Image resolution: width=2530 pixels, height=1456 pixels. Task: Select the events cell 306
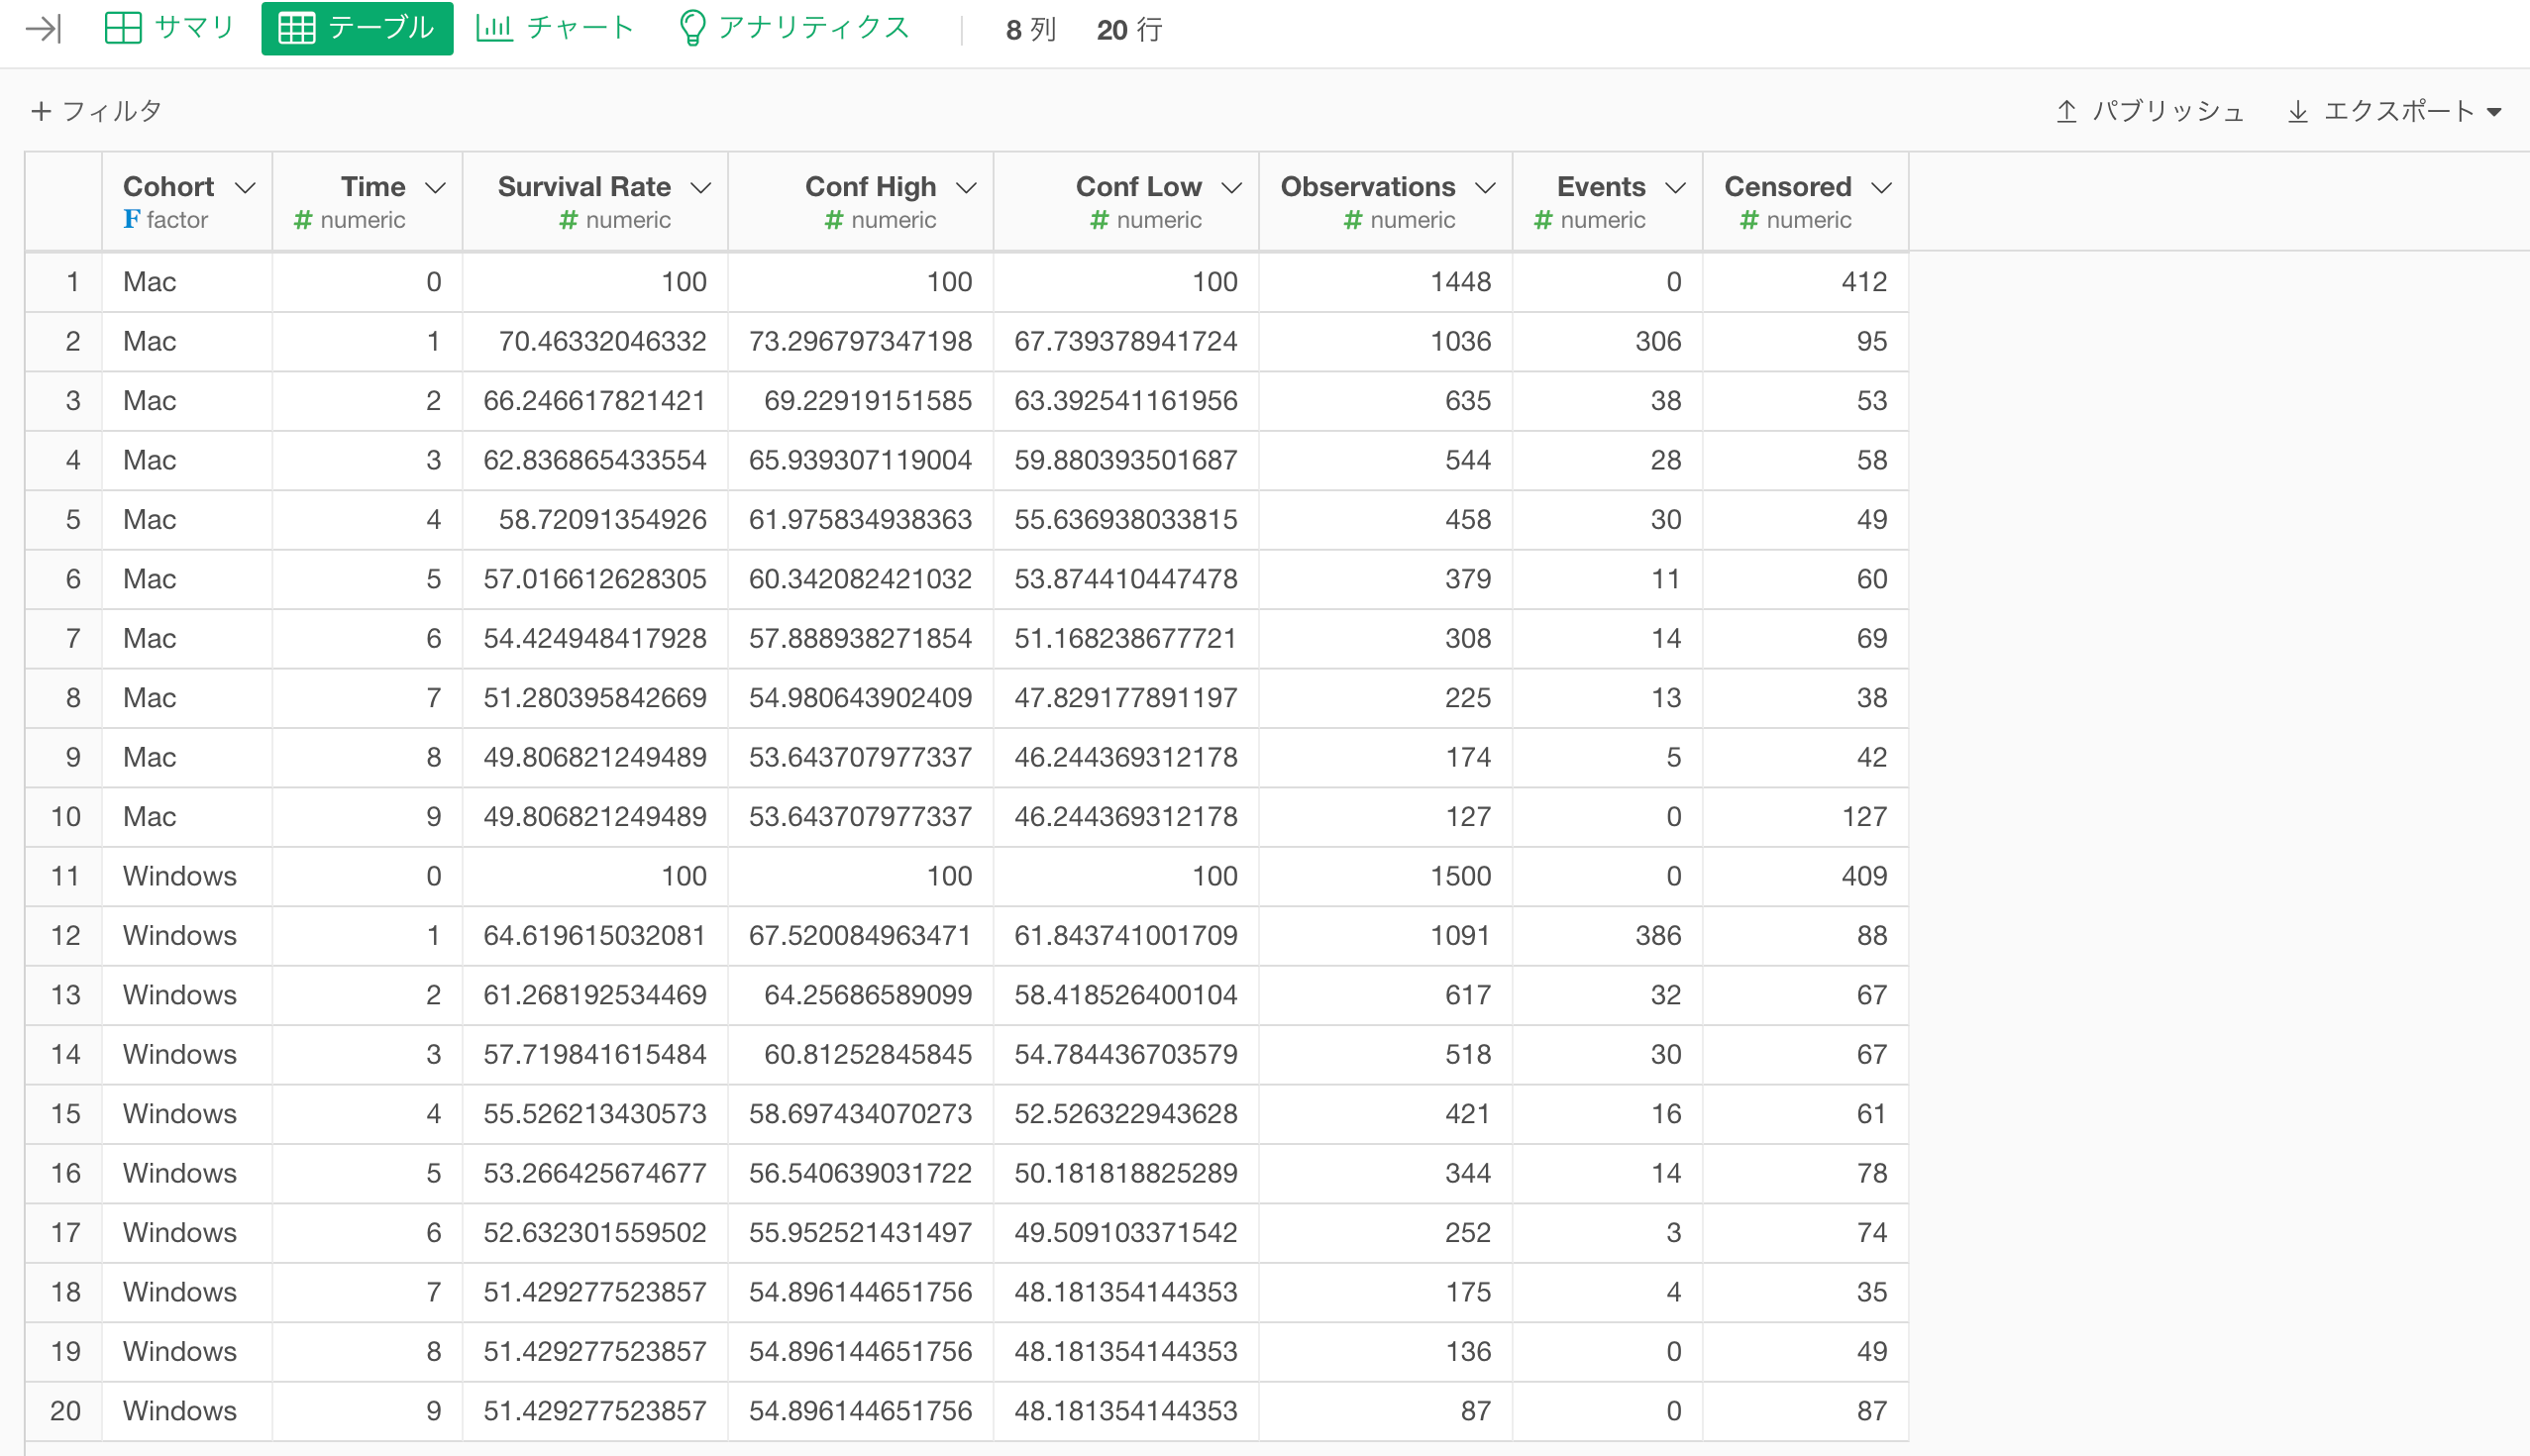(1607, 341)
